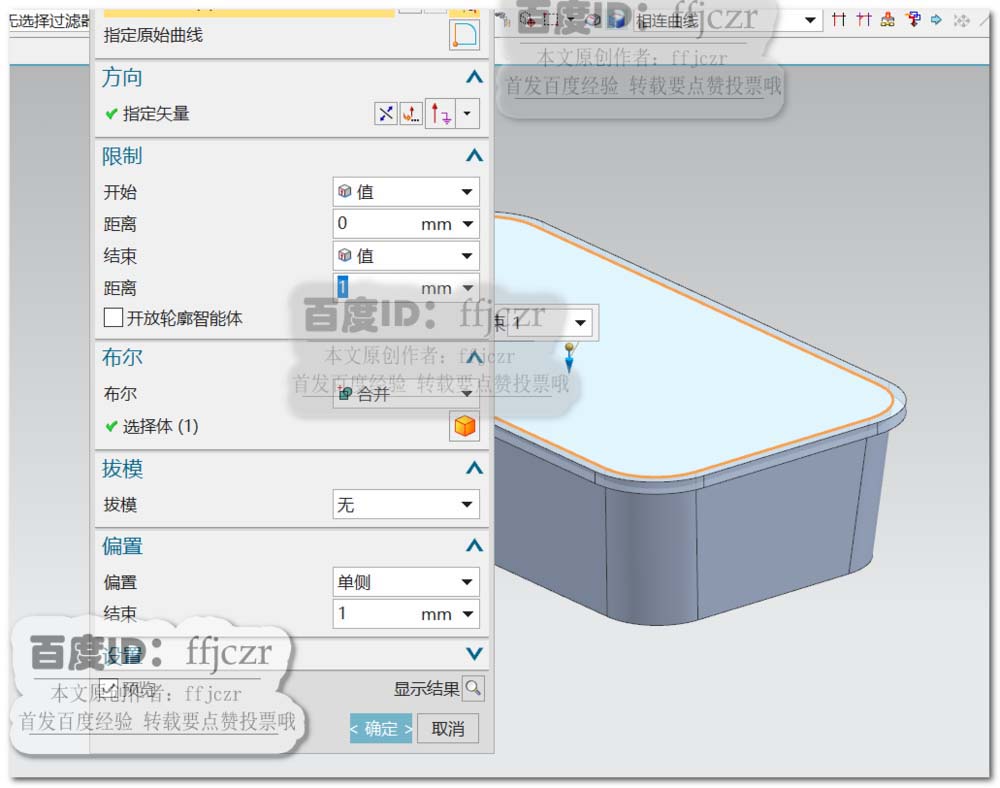Viewport: 1000px width, 788px height.
Task: Collapse the 限制 section
Action: [x=474, y=156]
